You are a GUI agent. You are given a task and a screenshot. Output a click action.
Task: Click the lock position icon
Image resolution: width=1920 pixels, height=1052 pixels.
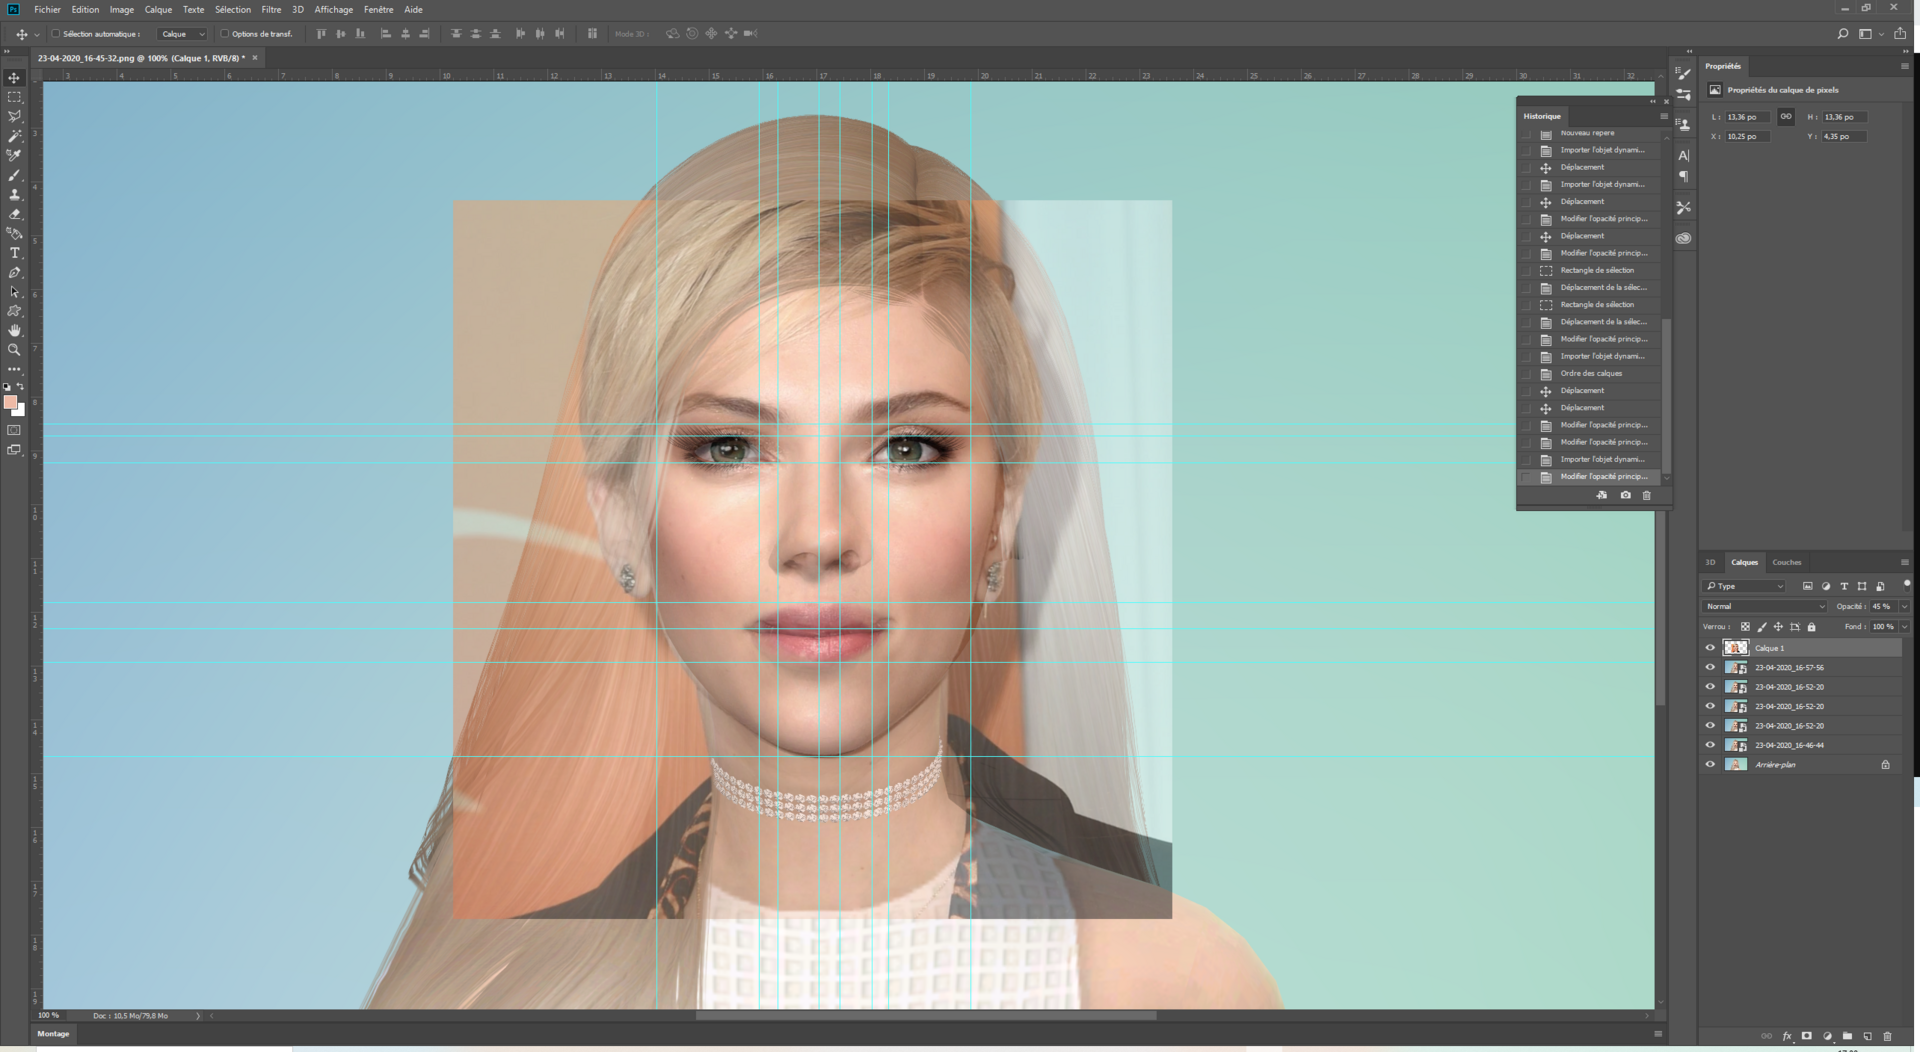(x=1778, y=627)
